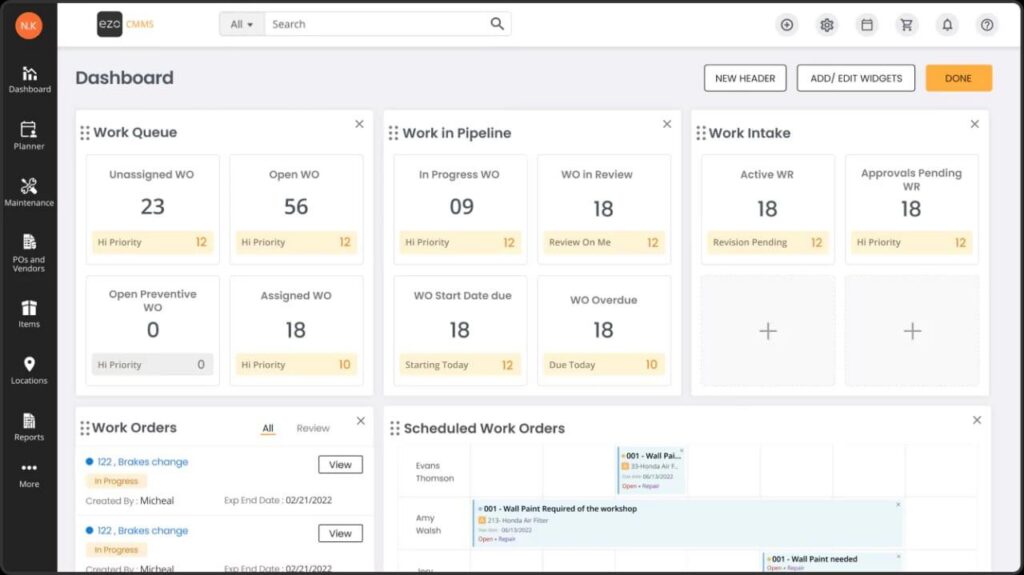Image resolution: width=1024 pixels, height=575 pixels.
Task: Click the settings gear icon
Action: pyautogui.click(x=827, y=25)
